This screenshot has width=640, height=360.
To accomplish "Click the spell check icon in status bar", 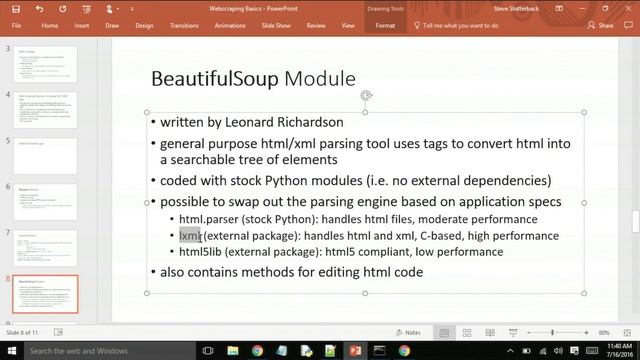I will click(x=58, y=332).
